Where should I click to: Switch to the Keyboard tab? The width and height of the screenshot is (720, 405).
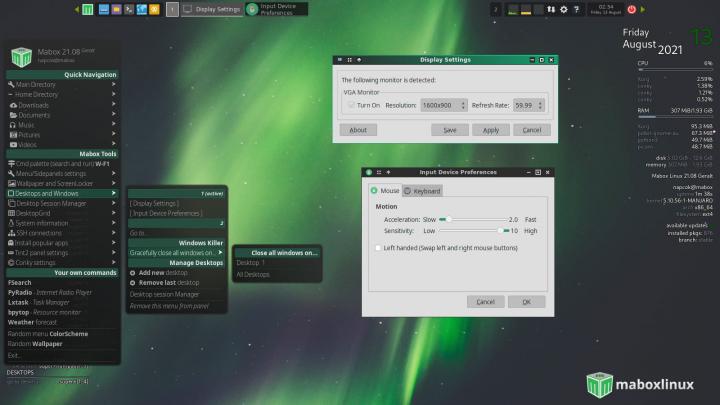[423, 190]
